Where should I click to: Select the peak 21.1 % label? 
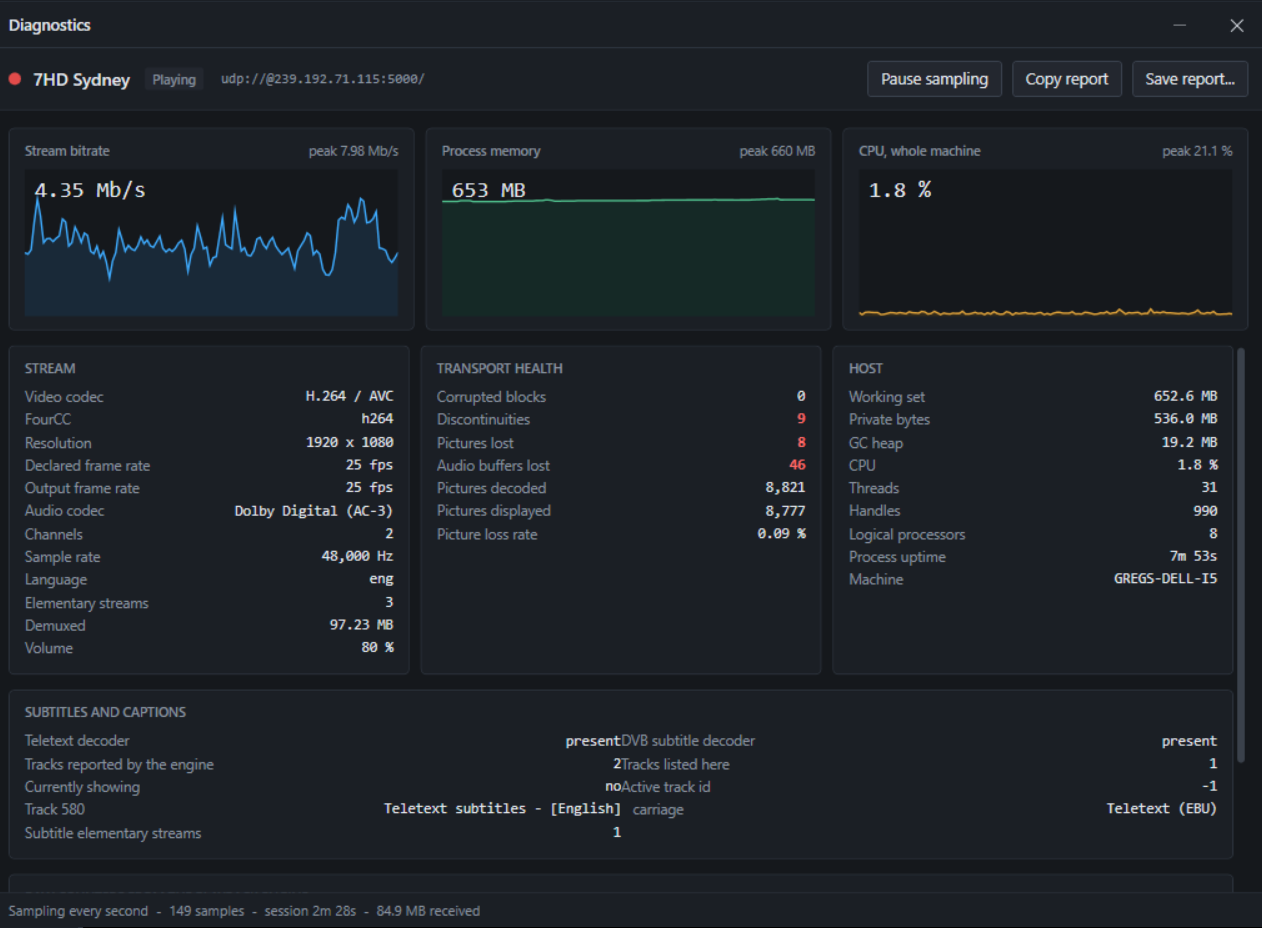(1197, 151)
